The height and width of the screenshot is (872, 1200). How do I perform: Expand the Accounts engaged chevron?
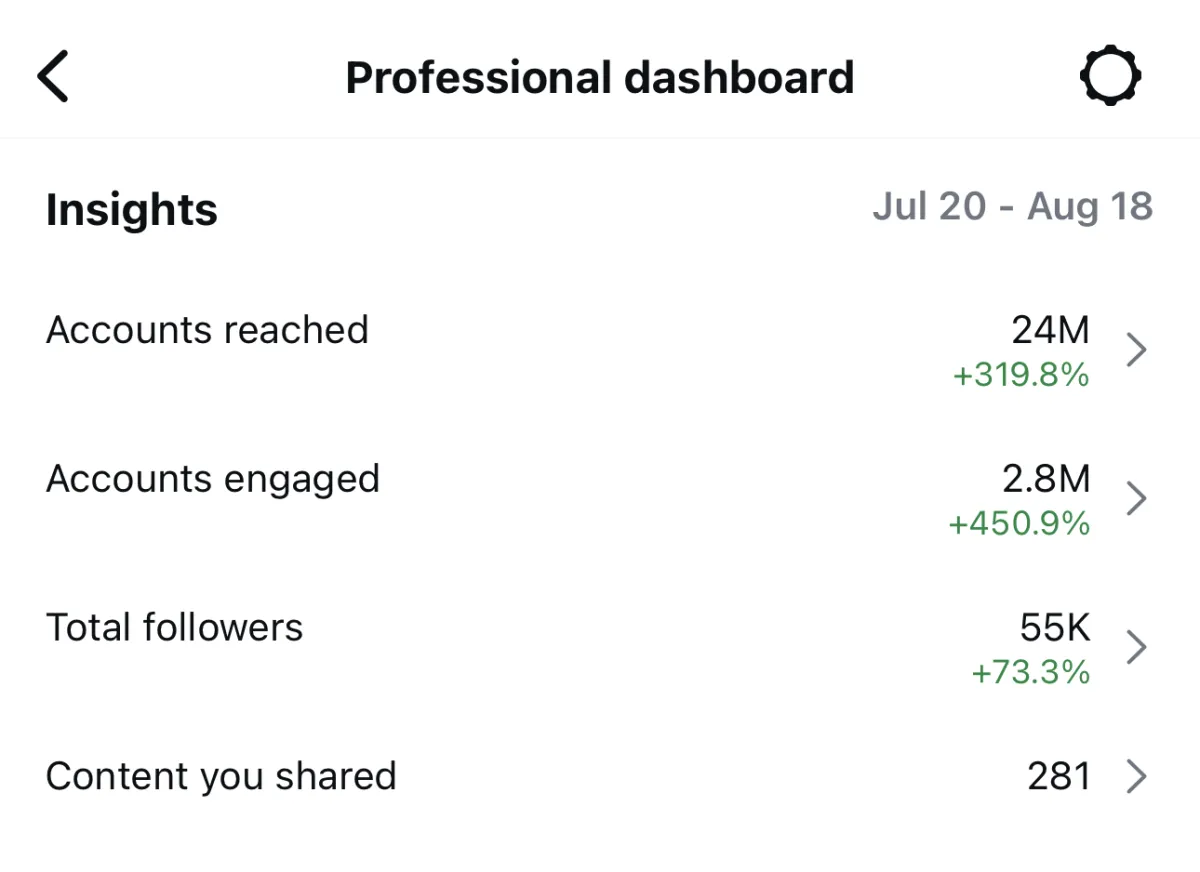pyautogui.click(x=1136, y=498)
